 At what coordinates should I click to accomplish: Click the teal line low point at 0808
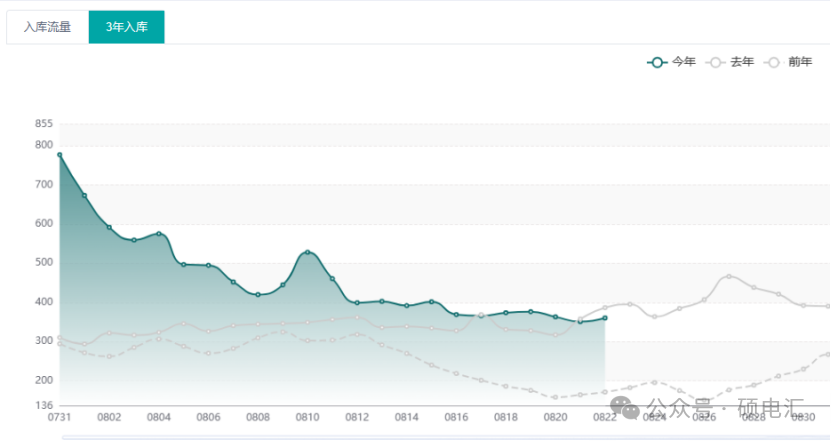pyautogui.click(x=258, y=295)
